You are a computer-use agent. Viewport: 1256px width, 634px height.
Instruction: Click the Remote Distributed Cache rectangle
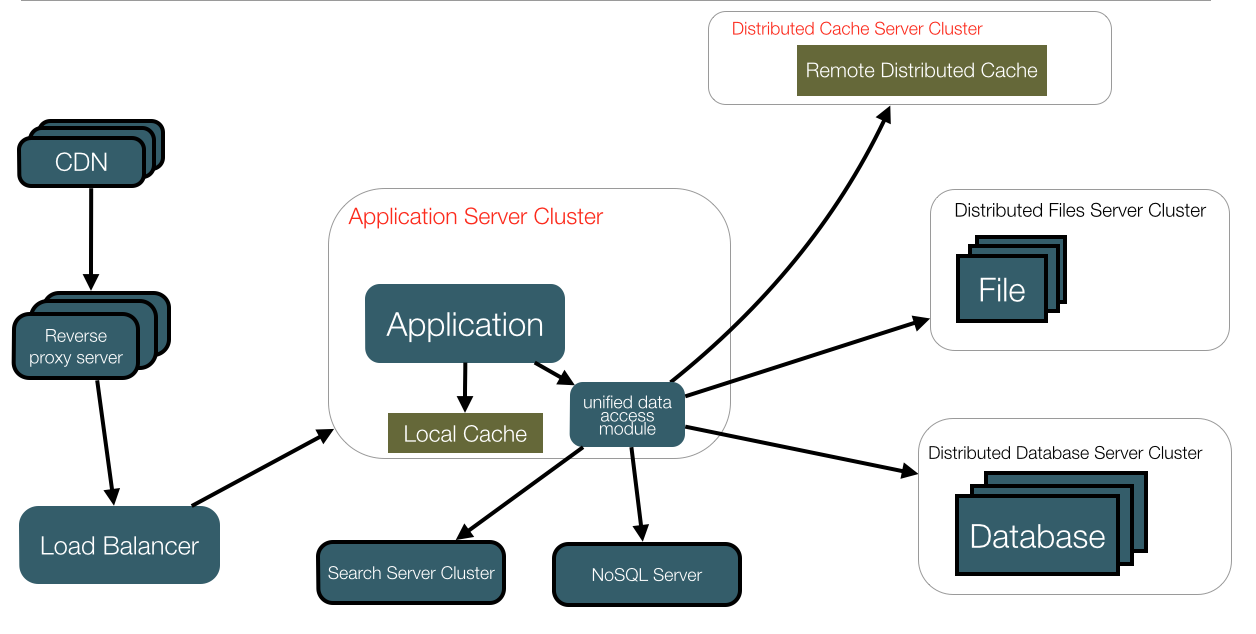[921, 71]
